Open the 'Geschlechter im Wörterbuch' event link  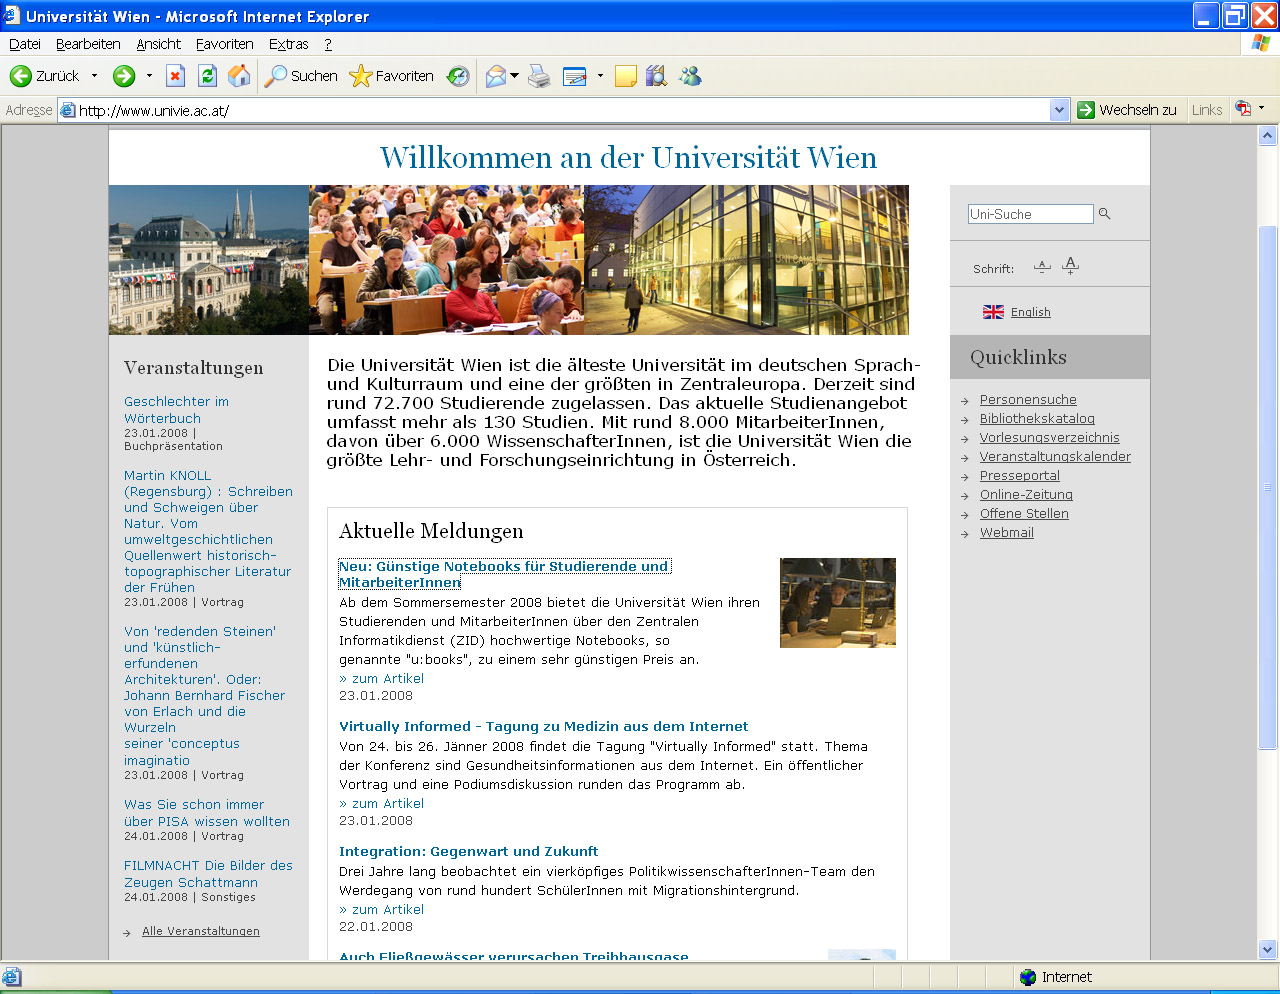[176, 410]
